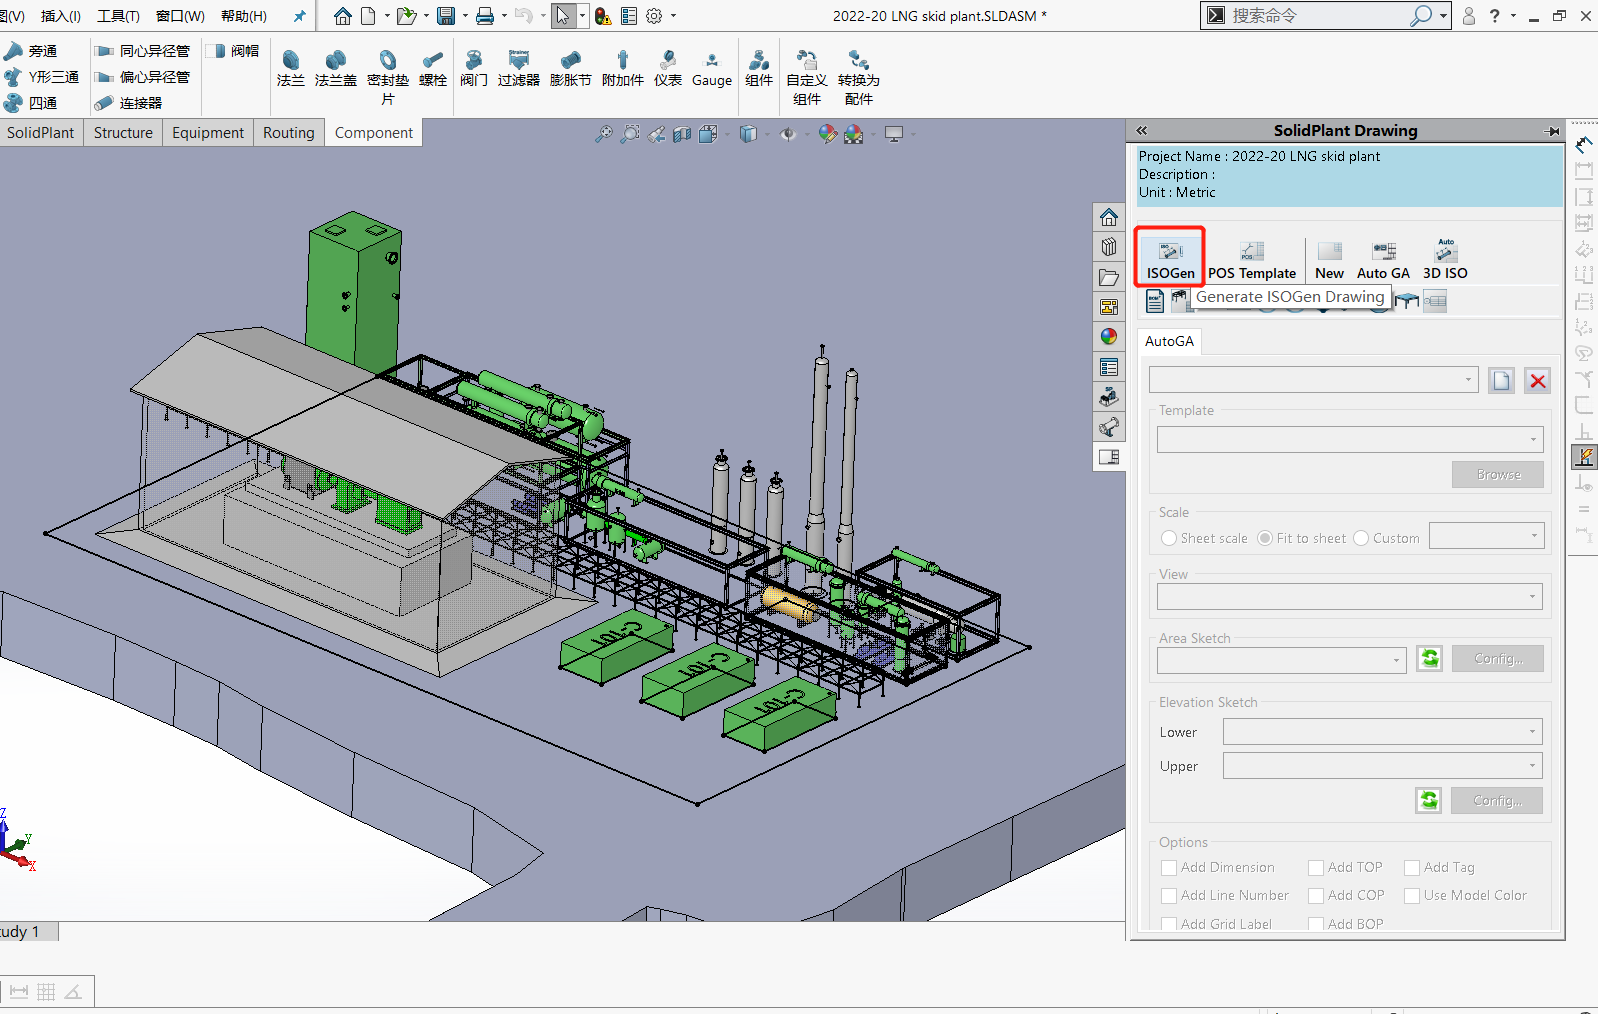1598x1014 pixels.
Task: Select the Sheet scale radio button
Action: [1168, 538]
